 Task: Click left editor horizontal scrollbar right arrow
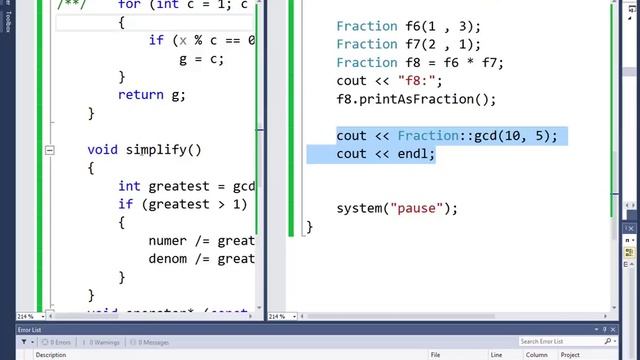point(251,316)
